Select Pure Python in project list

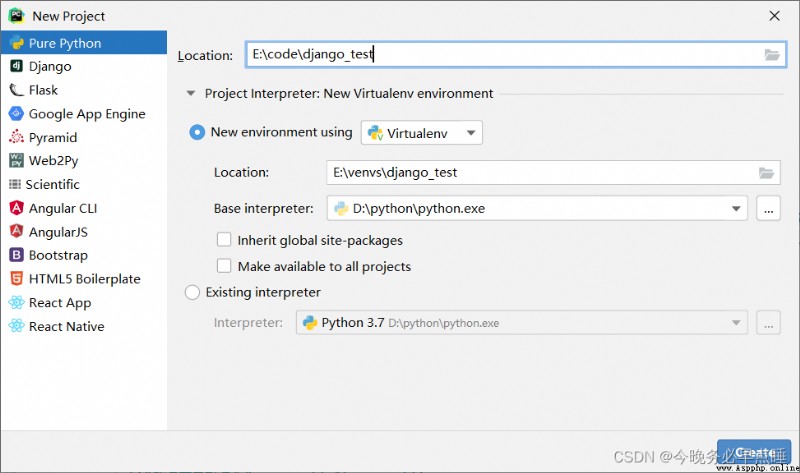tap(84, 42)
